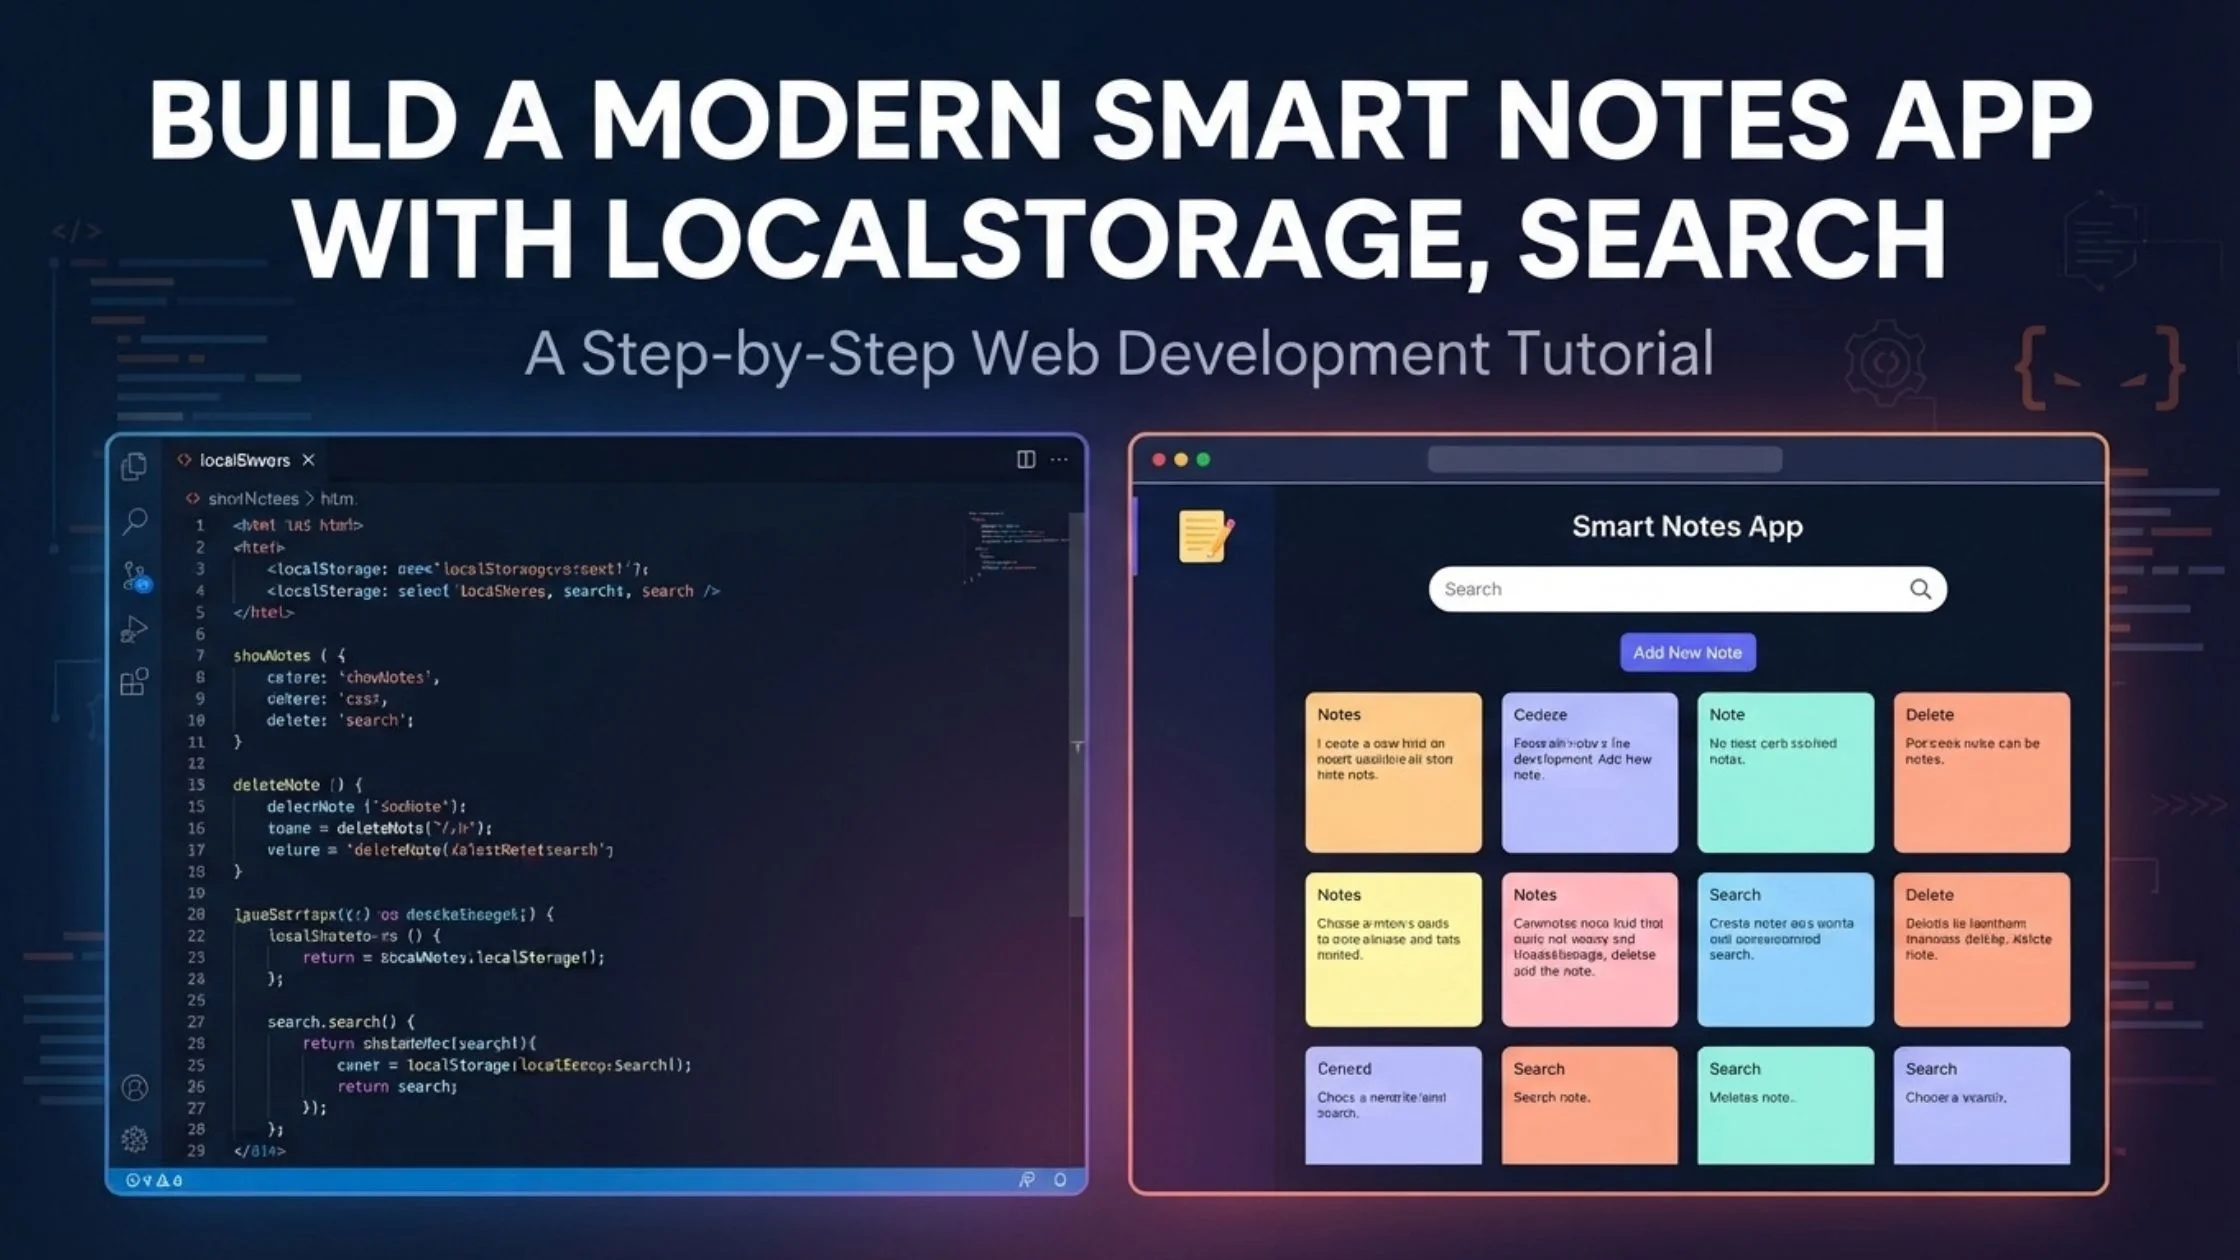Viewport: 2240px width, 1260px height.
Task: Click errors and warnings status bar indicator
Action: tap(154, 1181)
